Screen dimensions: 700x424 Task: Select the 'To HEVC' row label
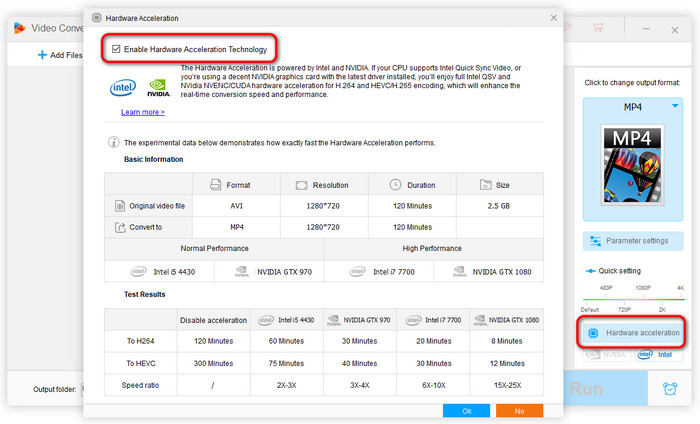(141, 363)
